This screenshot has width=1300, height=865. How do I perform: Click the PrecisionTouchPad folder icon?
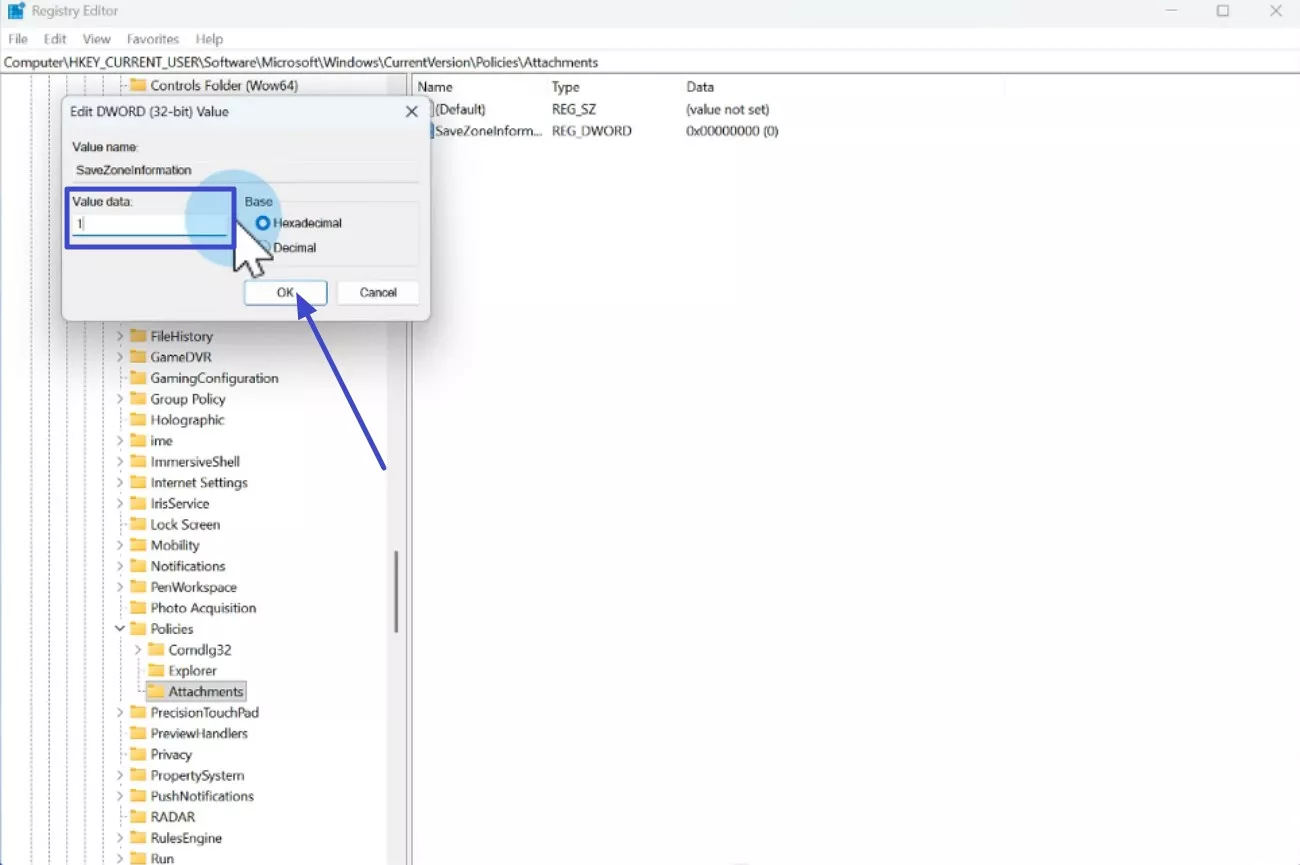pyautogui.click(x=139, y=712)
